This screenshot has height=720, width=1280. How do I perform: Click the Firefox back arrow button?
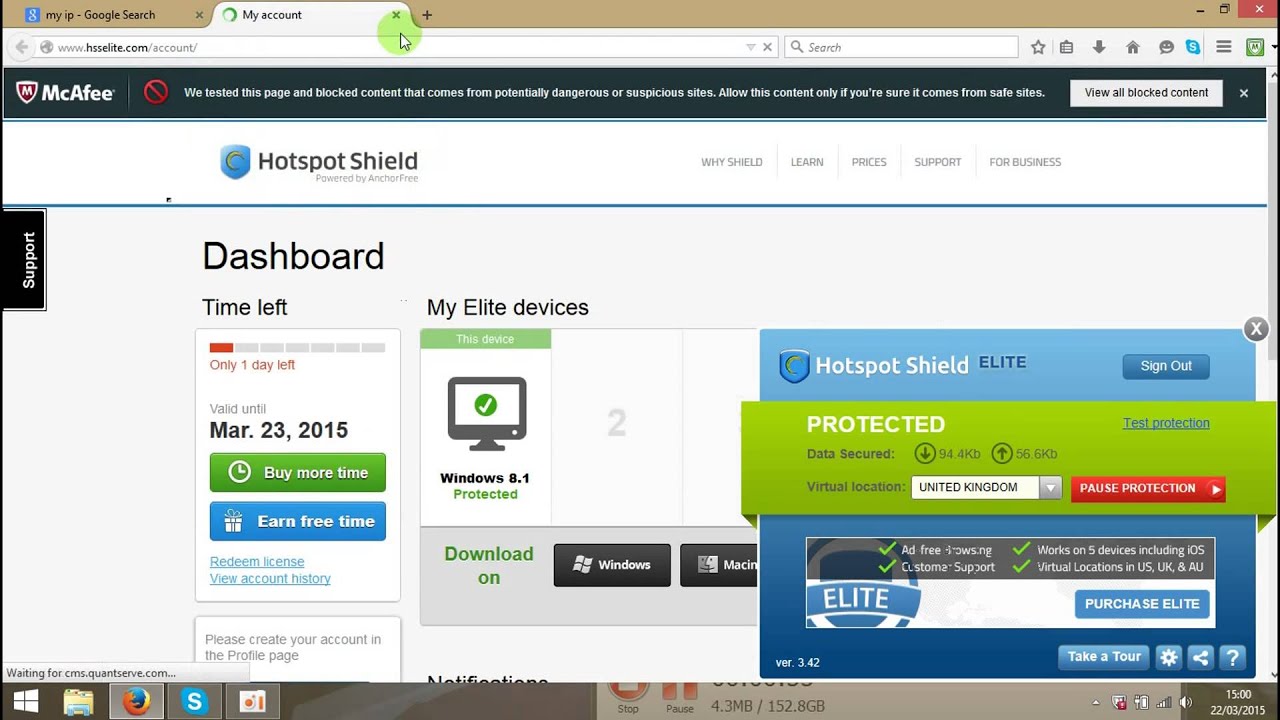(x=21, y=47)
